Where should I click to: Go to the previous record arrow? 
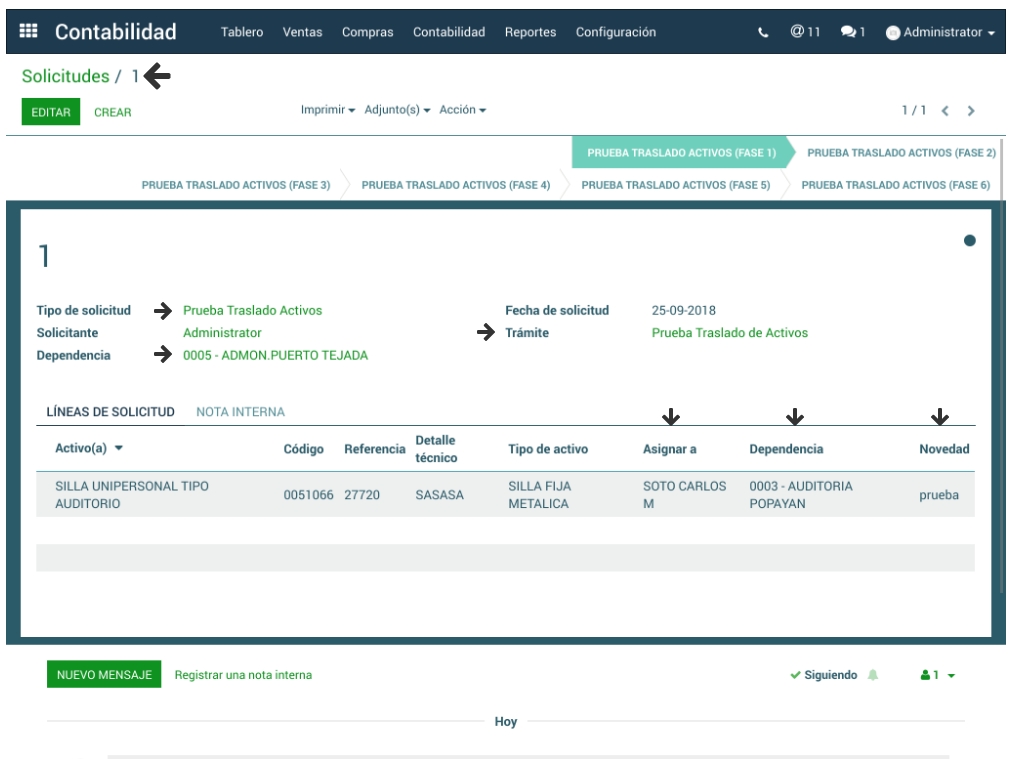click(945, 111)
